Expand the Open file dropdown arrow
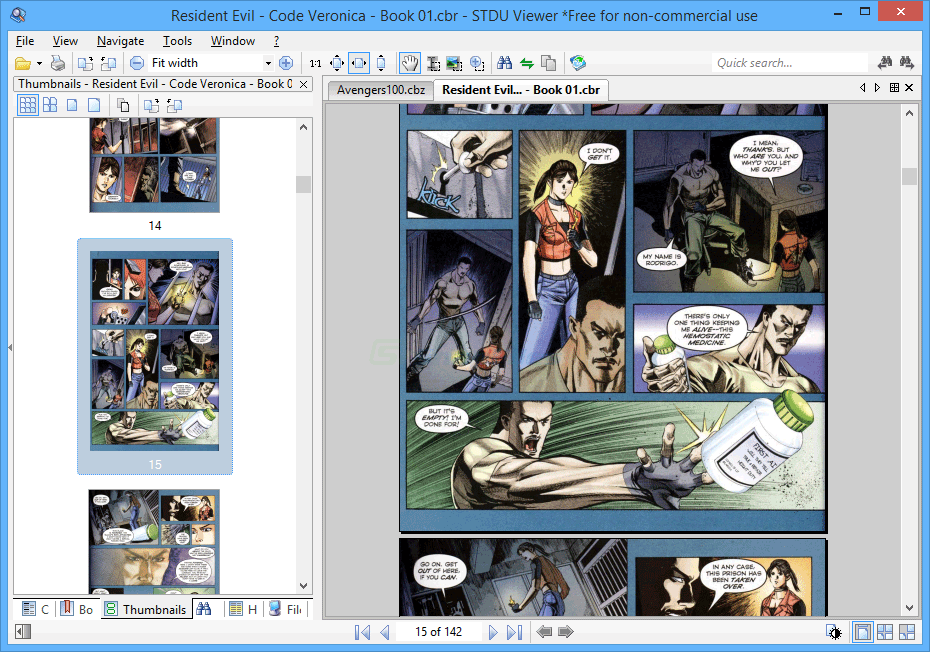This screenshot has width=930, height=652. tap(38, 63)
